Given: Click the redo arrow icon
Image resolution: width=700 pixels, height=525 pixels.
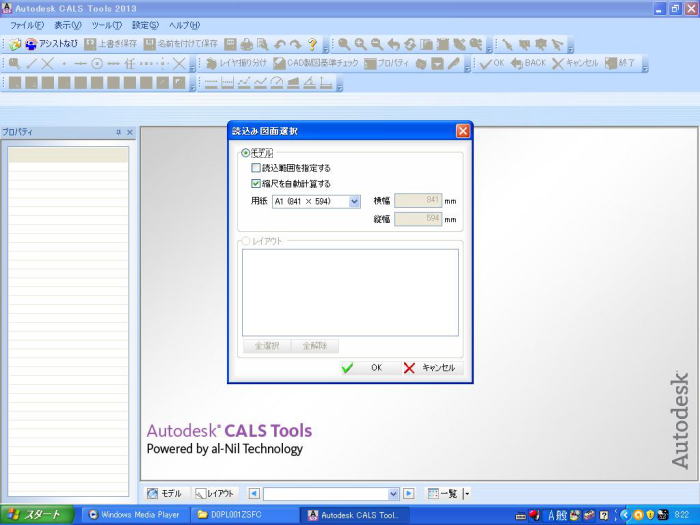Looking at the screenshot, I should pyautogui.click(x=296, y=44).
